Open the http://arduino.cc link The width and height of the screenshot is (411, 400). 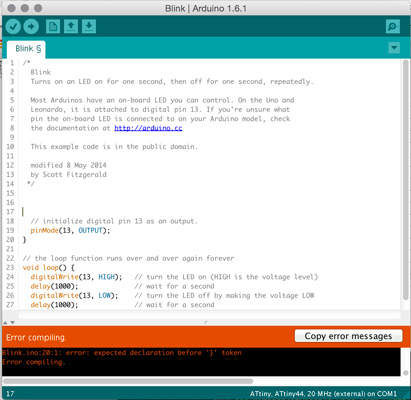coord(148,128)
